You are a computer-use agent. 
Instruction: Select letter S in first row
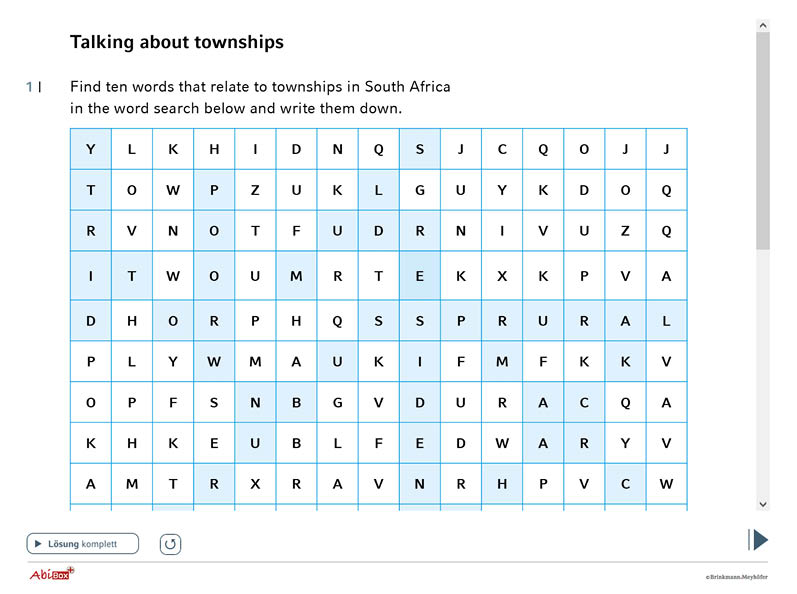pos(420,149)
